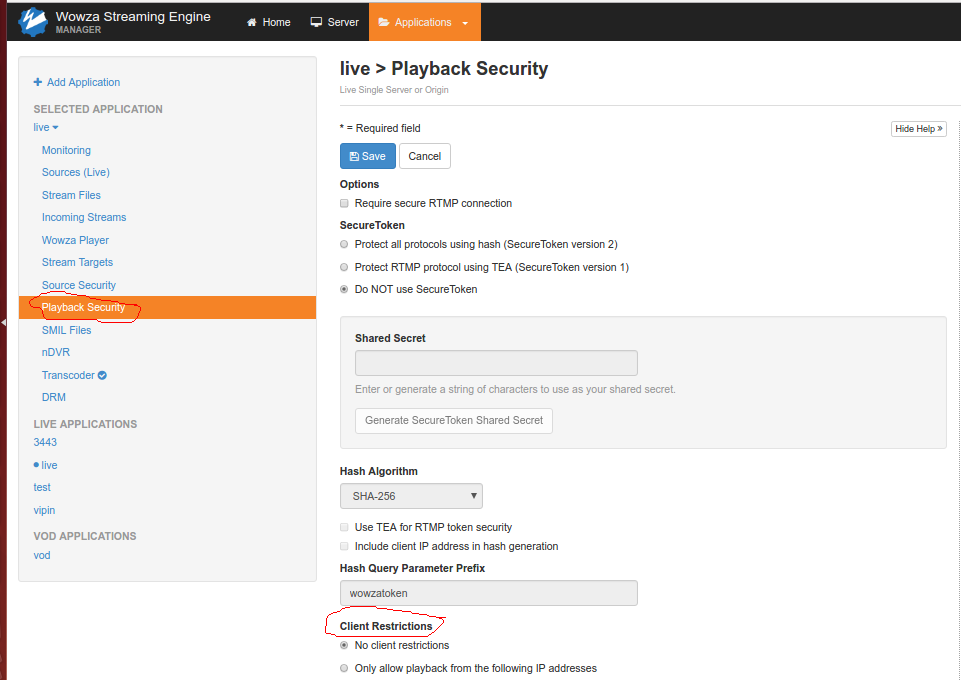Expand the Applications menu caret
The image size is (961, 680).
pyautogui.click(x=465, y=23)
